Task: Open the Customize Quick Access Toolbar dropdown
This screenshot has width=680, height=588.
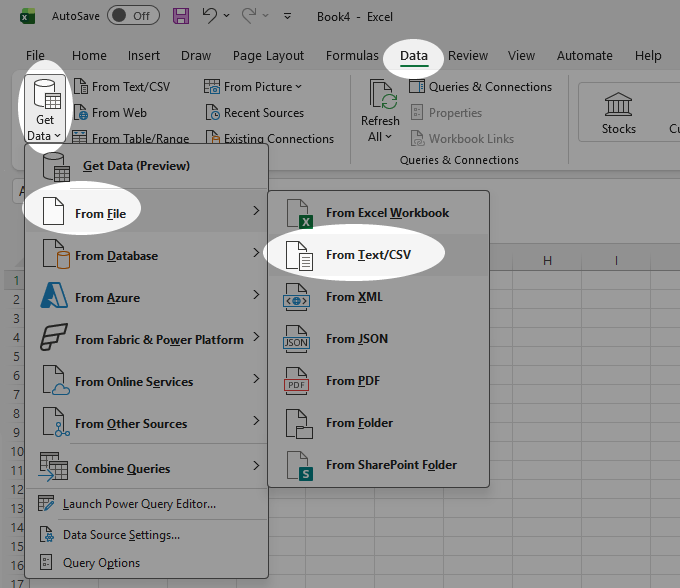Action: coord(287,16)
